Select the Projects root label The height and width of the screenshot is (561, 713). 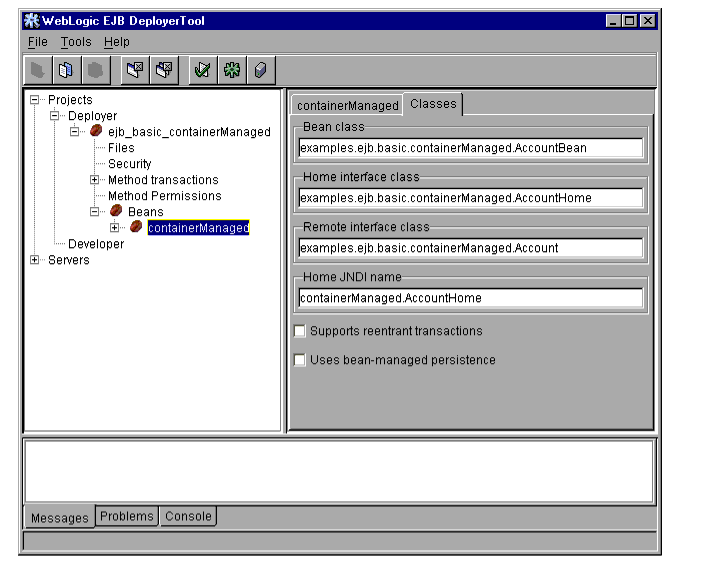tap(70, 100)
